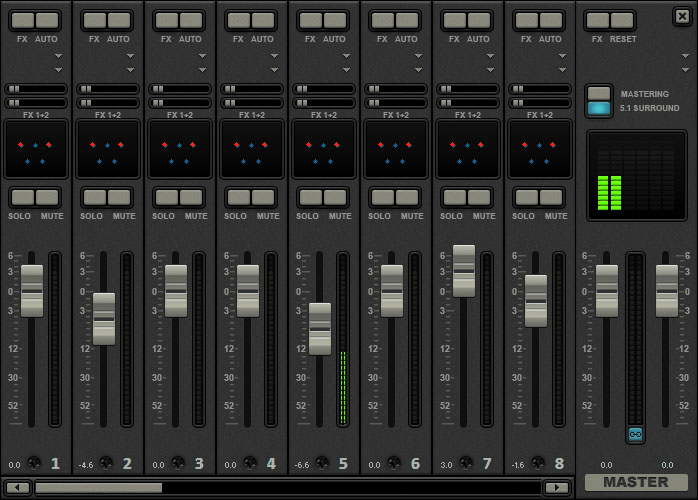Click the -6.6 volume value on channel 5
The image size is (698, 500).
[302, 465]
